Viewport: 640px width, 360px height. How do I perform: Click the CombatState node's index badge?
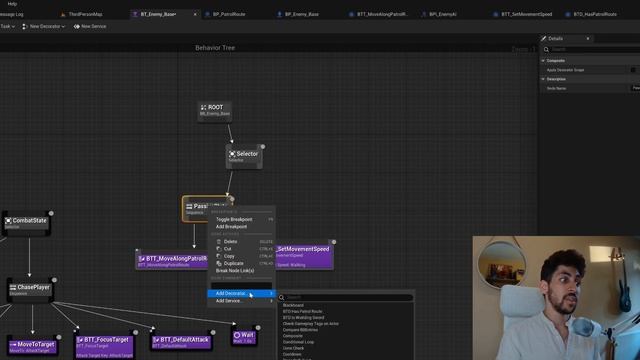[51, 213]
